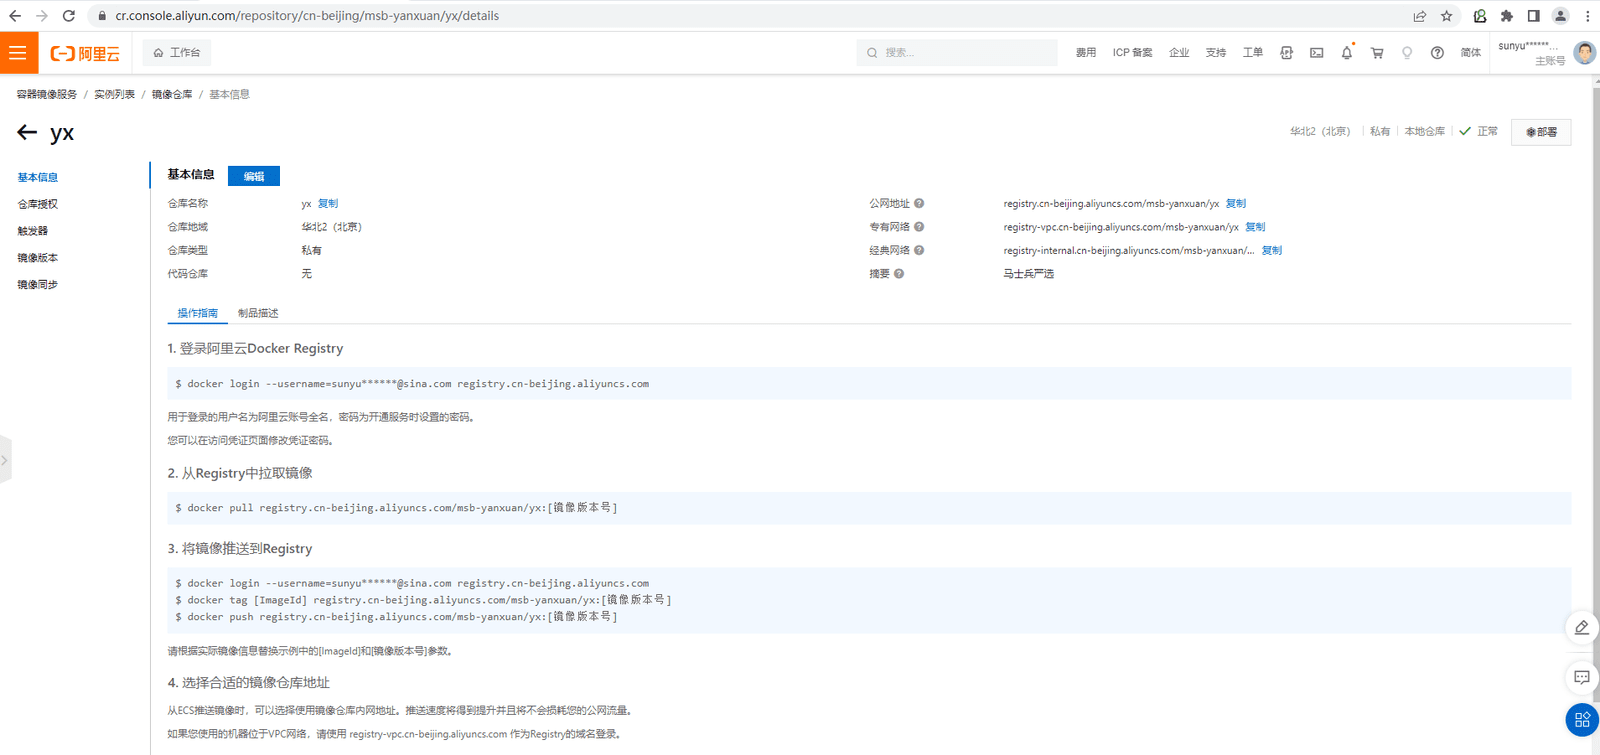Click the Aliyun (阿里云) logo

(85, 54)
